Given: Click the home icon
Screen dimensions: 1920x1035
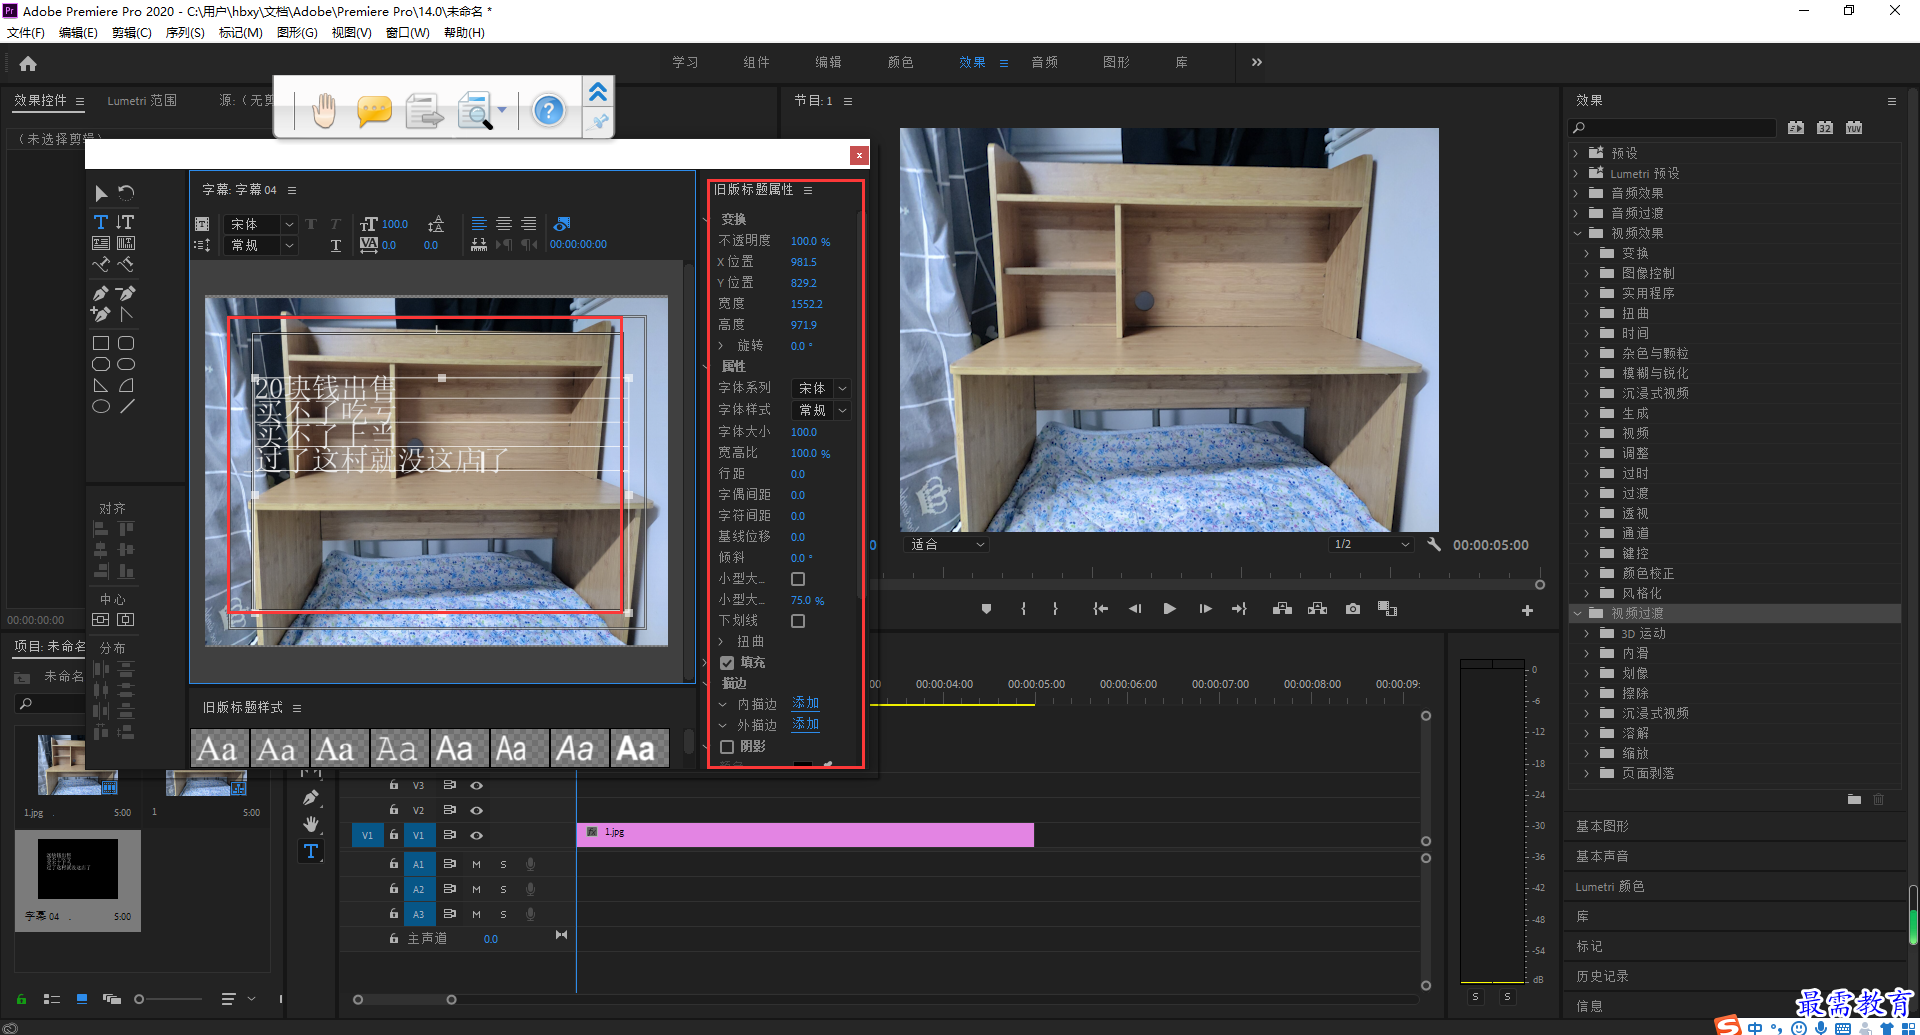Looking at the screenshot, I should coord(28,64).
